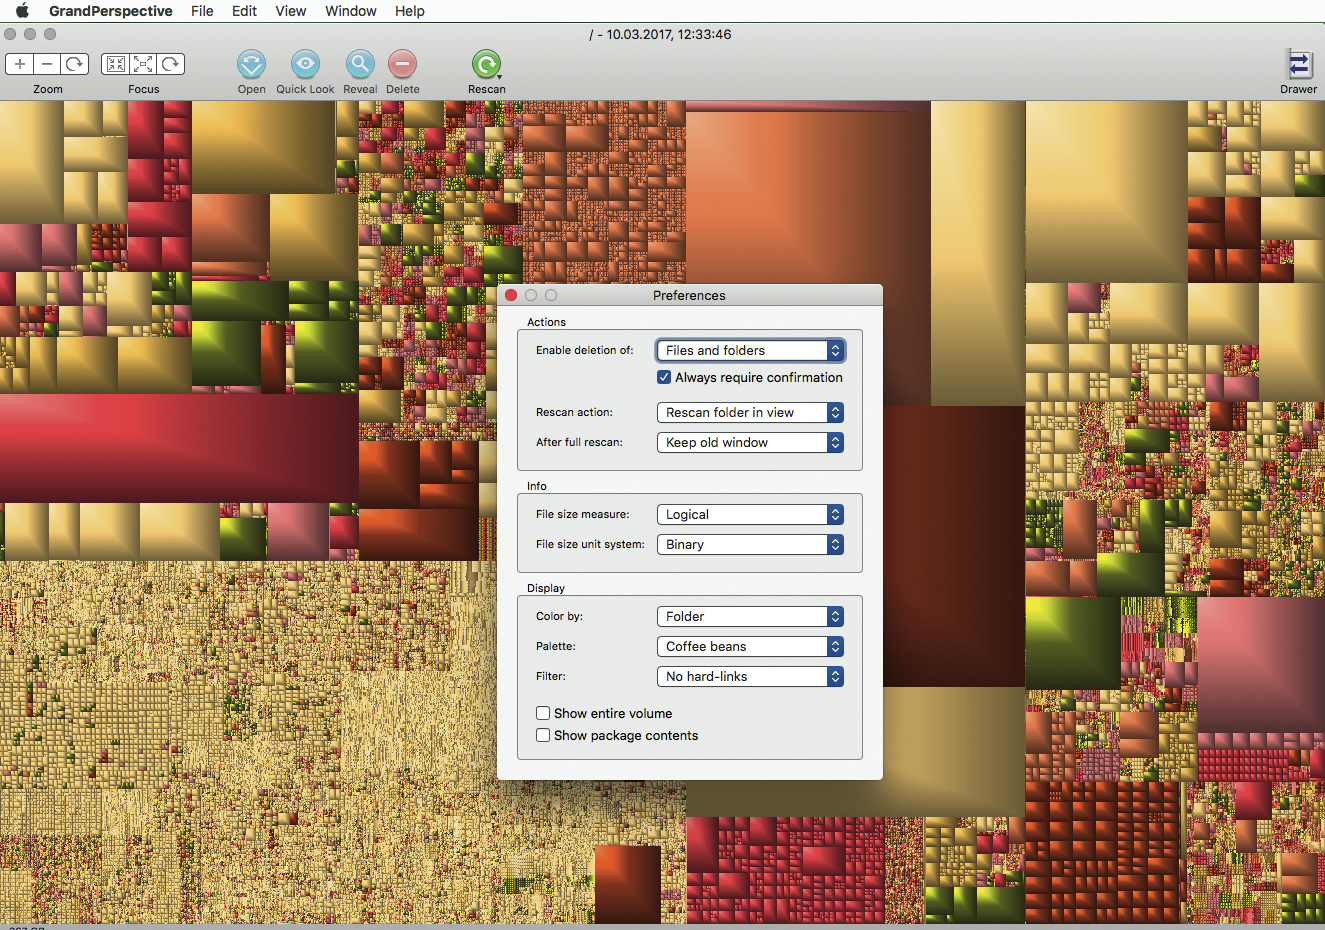Open the Apple menu
The height and width of the screenshot is (930, 1325).
coord(22,11)
